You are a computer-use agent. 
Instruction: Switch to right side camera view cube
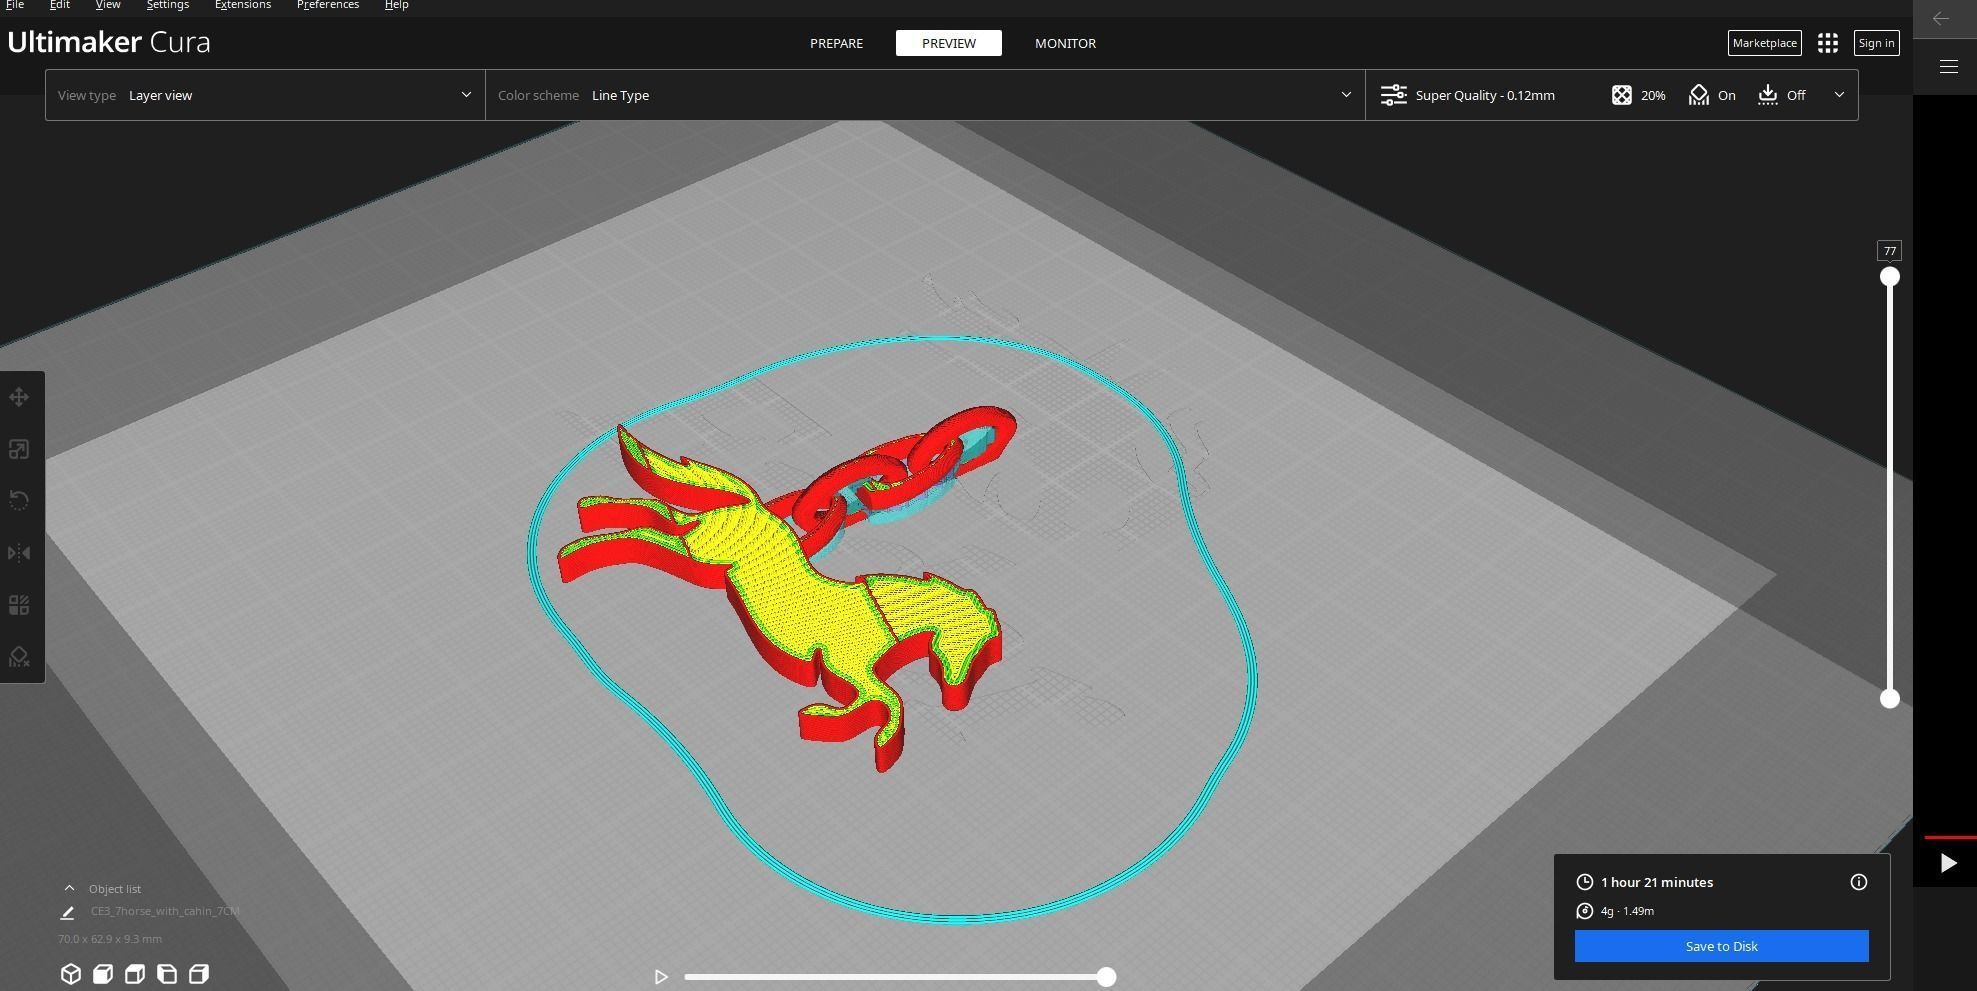point(198,974)
